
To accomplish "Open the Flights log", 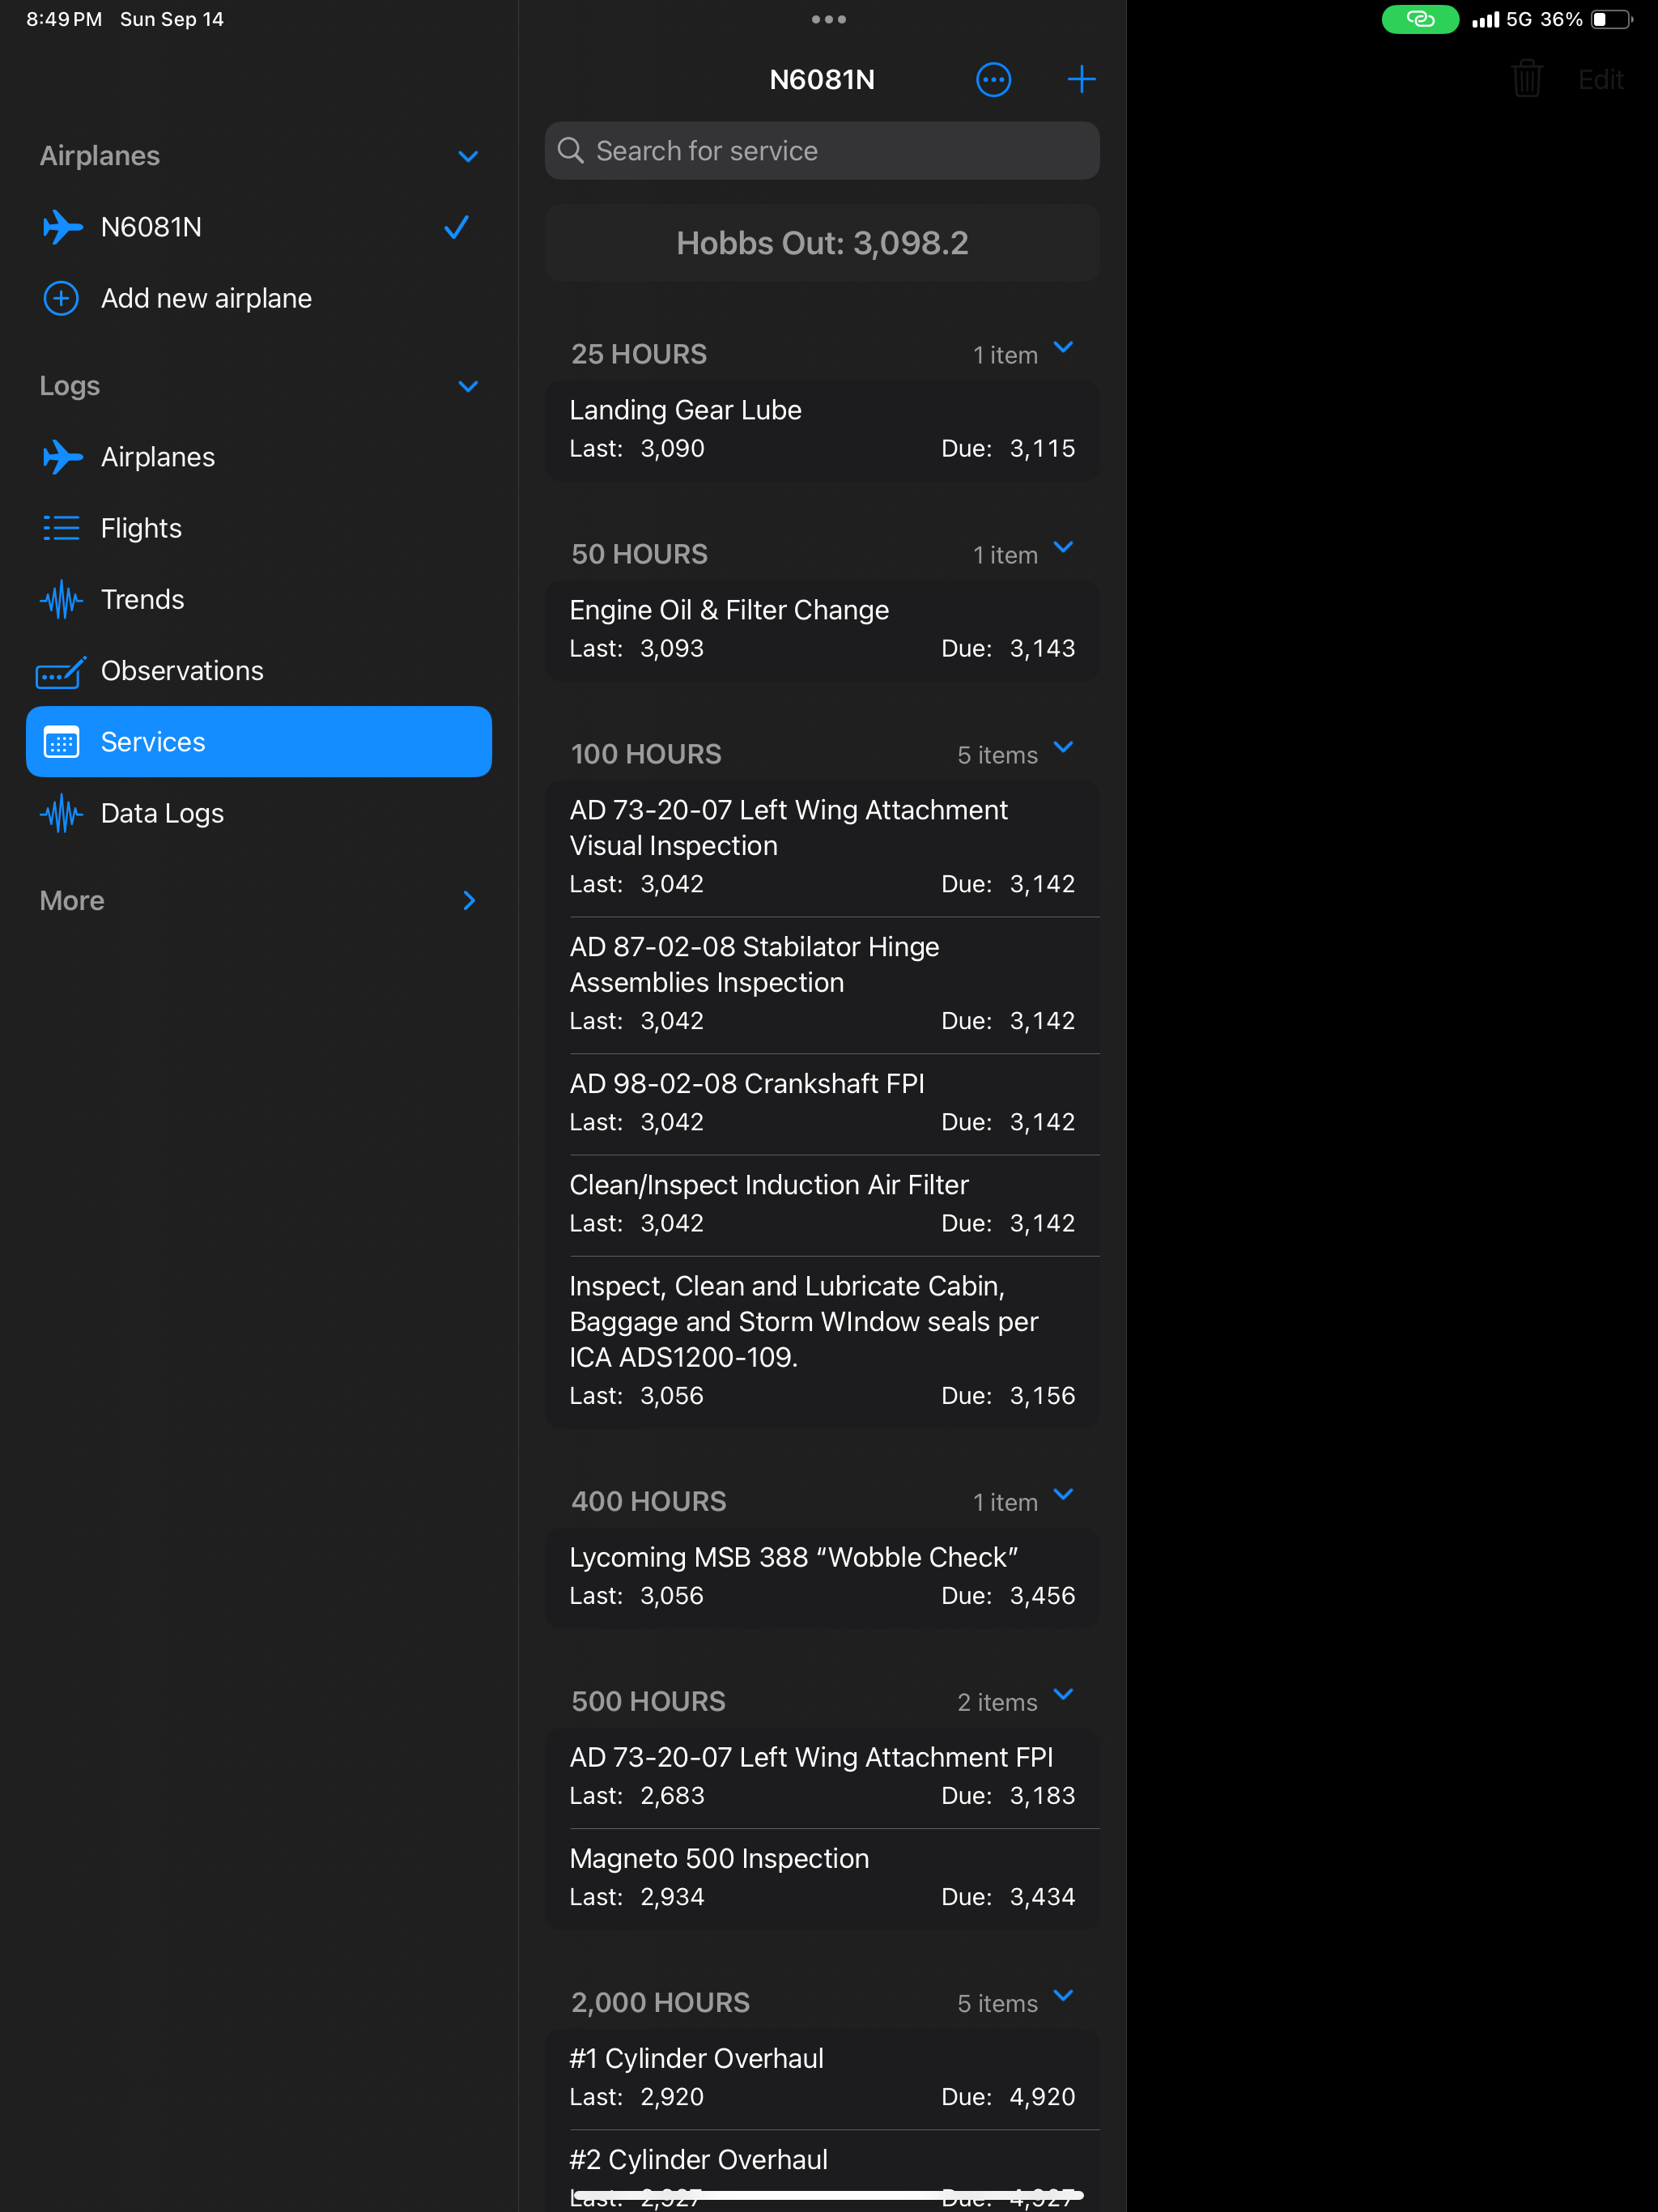I will click(x=259, y=528).
